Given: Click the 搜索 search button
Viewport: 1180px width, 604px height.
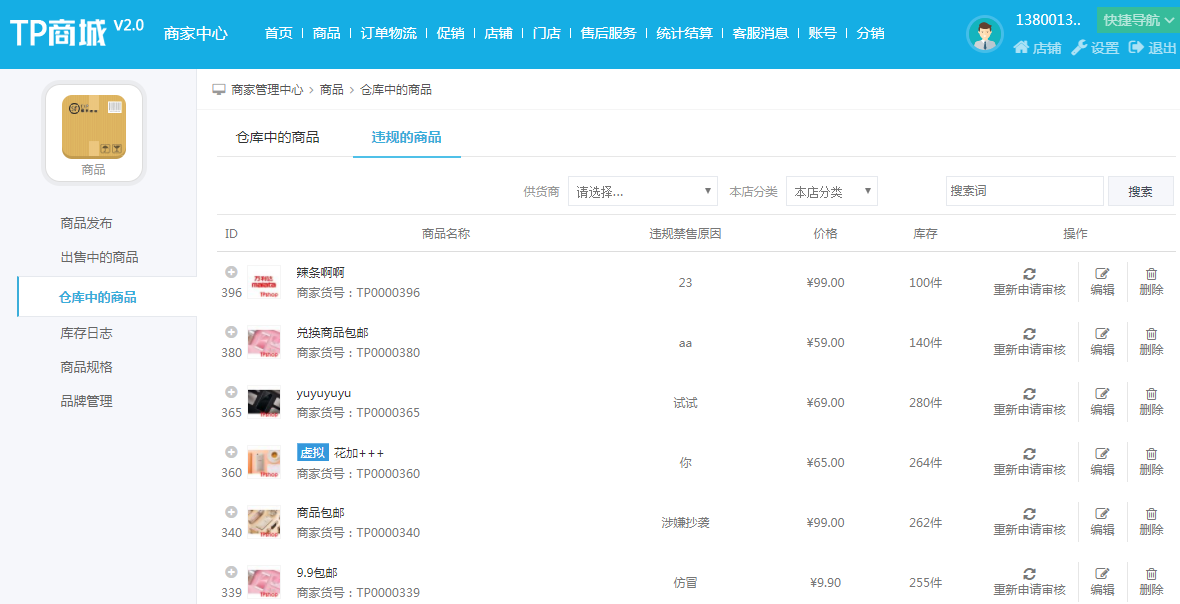Looking at the screenshot, I should coord(1140,191).
